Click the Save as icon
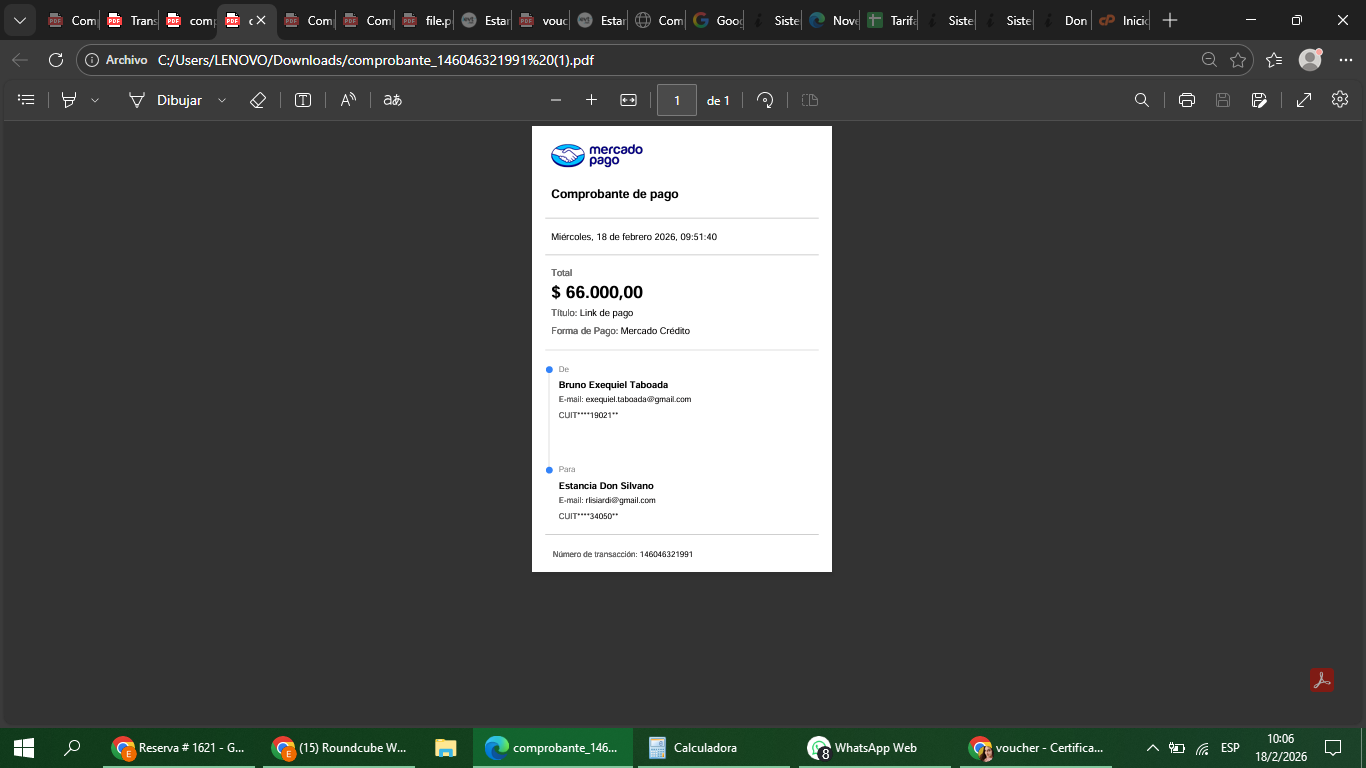The height and width of the screenshot is (768, 1366). point(1259,100)
